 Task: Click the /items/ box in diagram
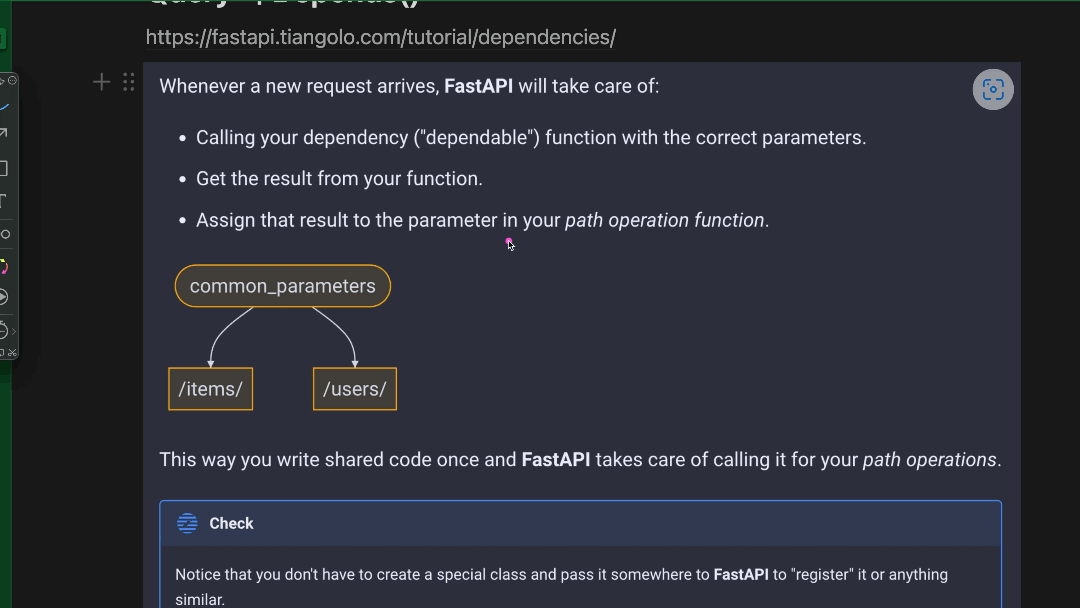[x=210, y=389]
